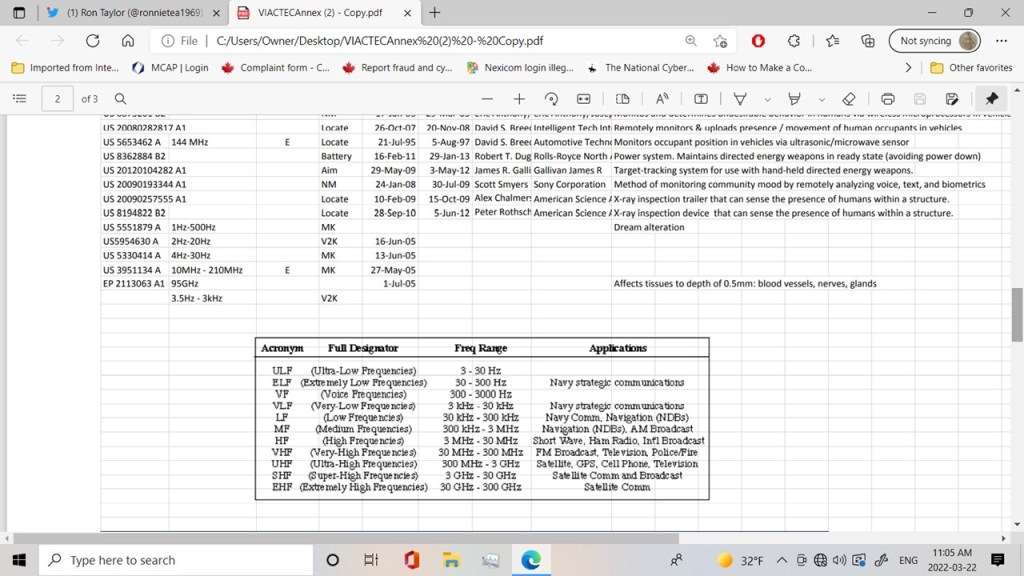Click the PDF page number field
Screen dimensions: 1024x576
click(x=58, y=99)
